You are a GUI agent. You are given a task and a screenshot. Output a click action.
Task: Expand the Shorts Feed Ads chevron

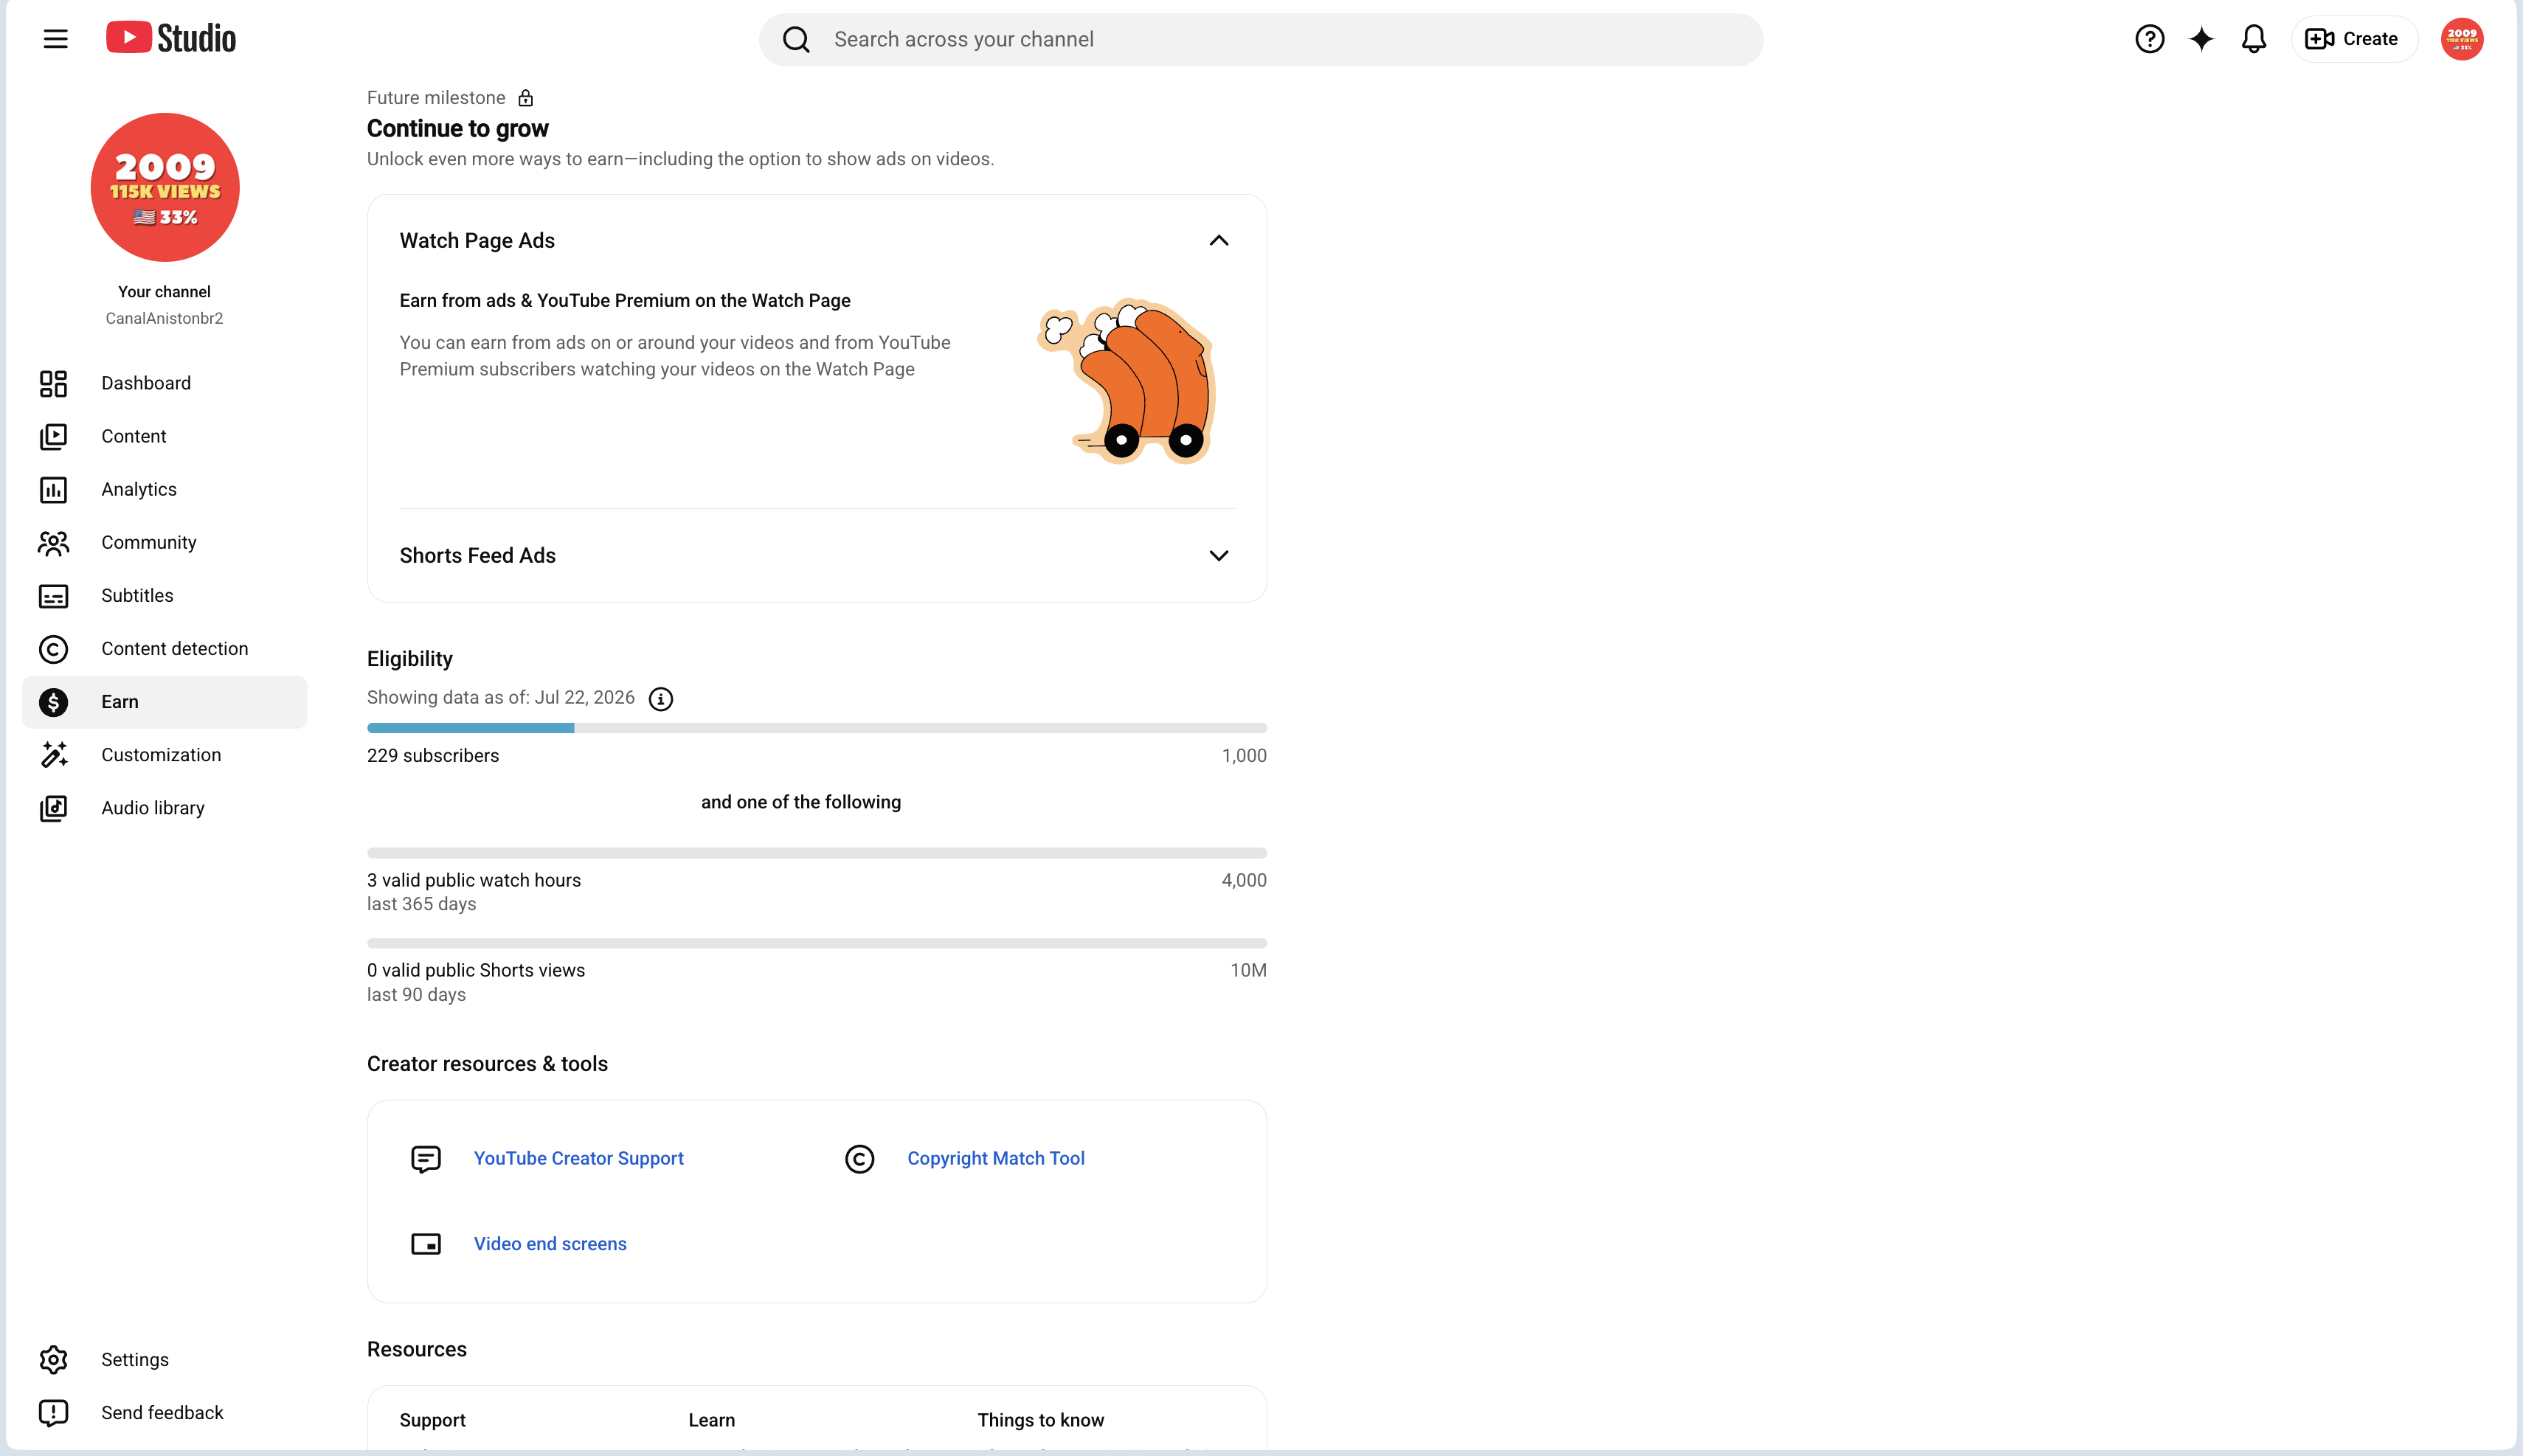[1218, 555]
